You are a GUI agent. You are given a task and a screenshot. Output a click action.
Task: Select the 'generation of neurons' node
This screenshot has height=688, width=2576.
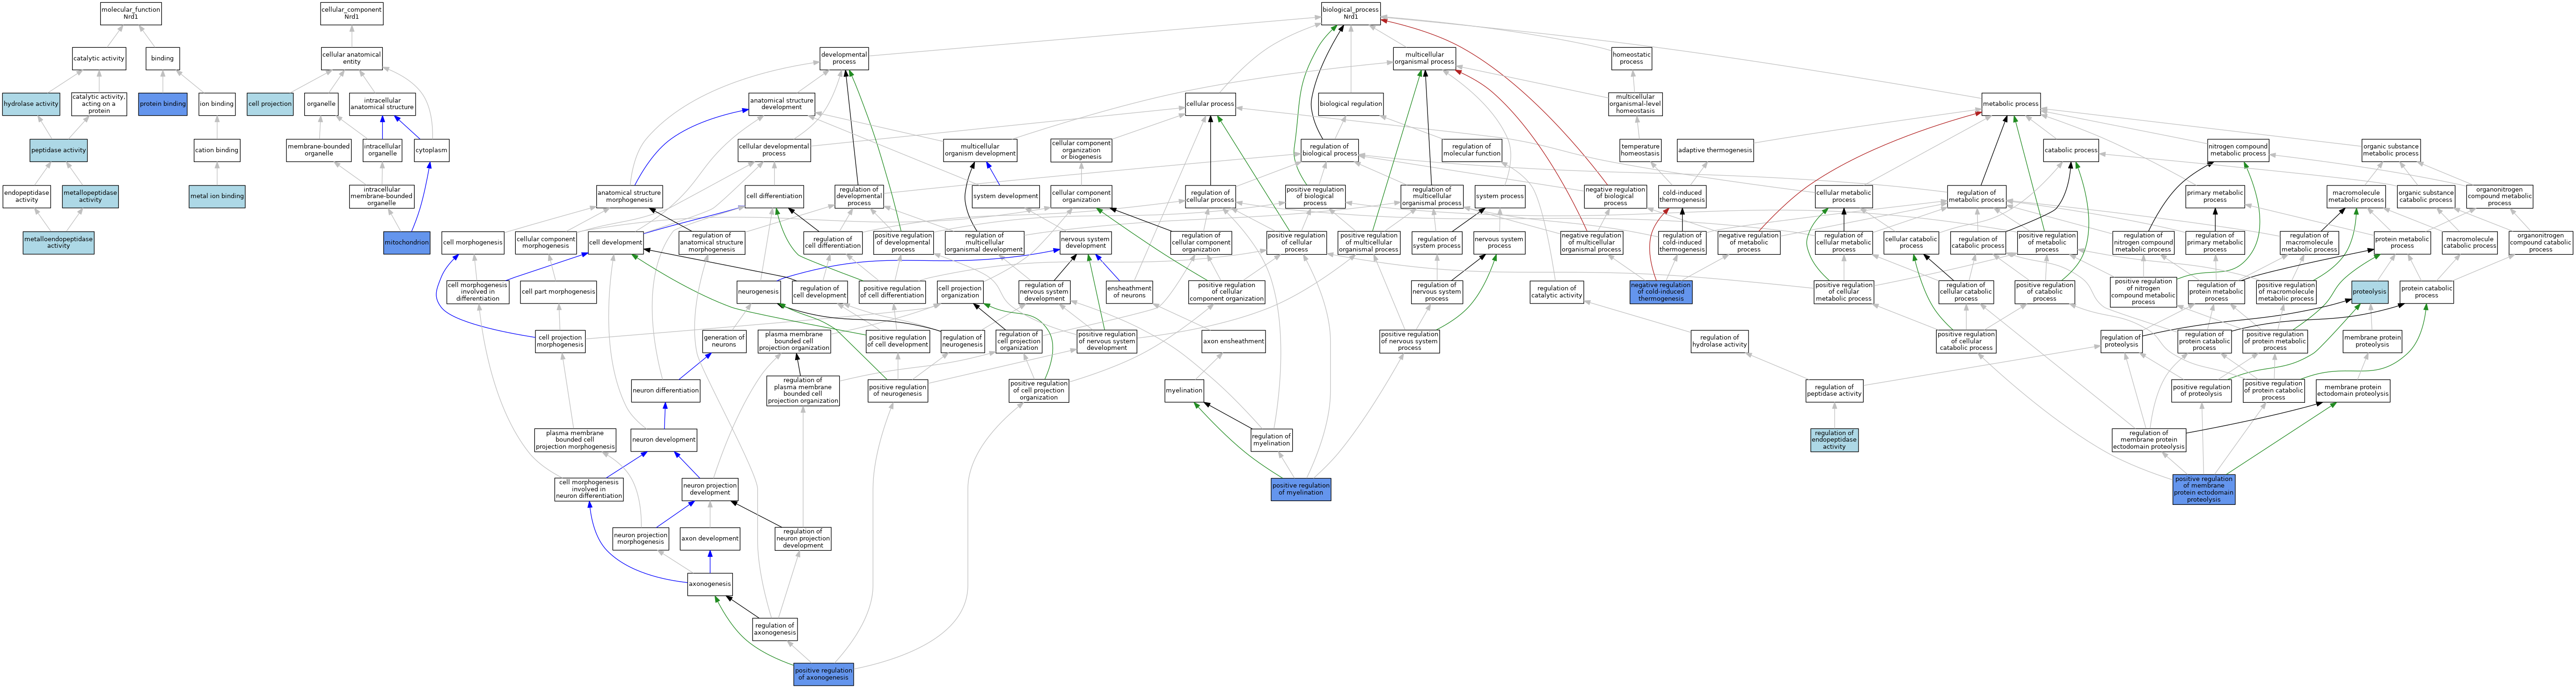724,341
